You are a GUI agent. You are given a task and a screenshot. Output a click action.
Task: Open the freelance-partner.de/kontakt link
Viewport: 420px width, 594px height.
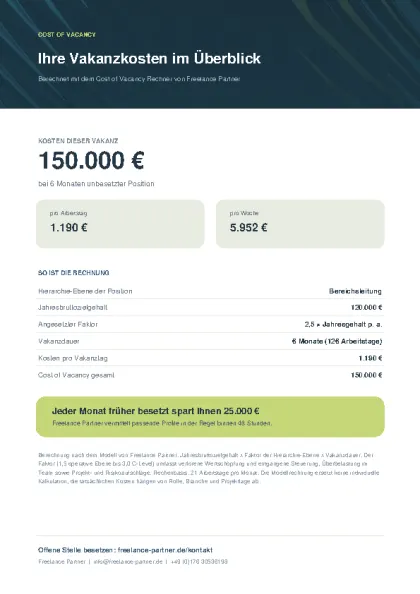[x=165, y=550]
